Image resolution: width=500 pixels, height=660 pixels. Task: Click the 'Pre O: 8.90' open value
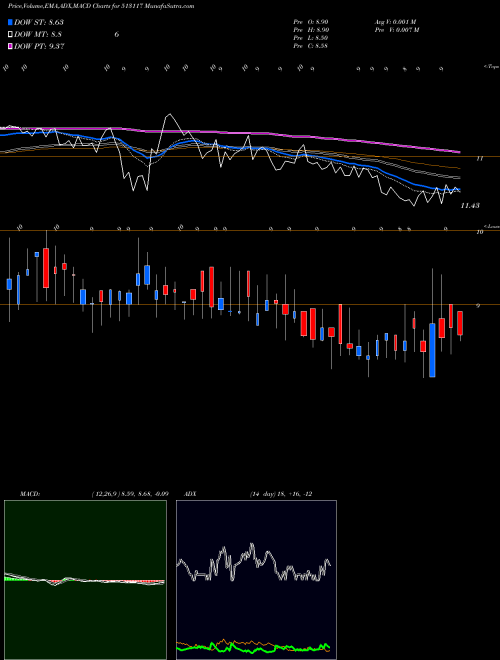311,22
